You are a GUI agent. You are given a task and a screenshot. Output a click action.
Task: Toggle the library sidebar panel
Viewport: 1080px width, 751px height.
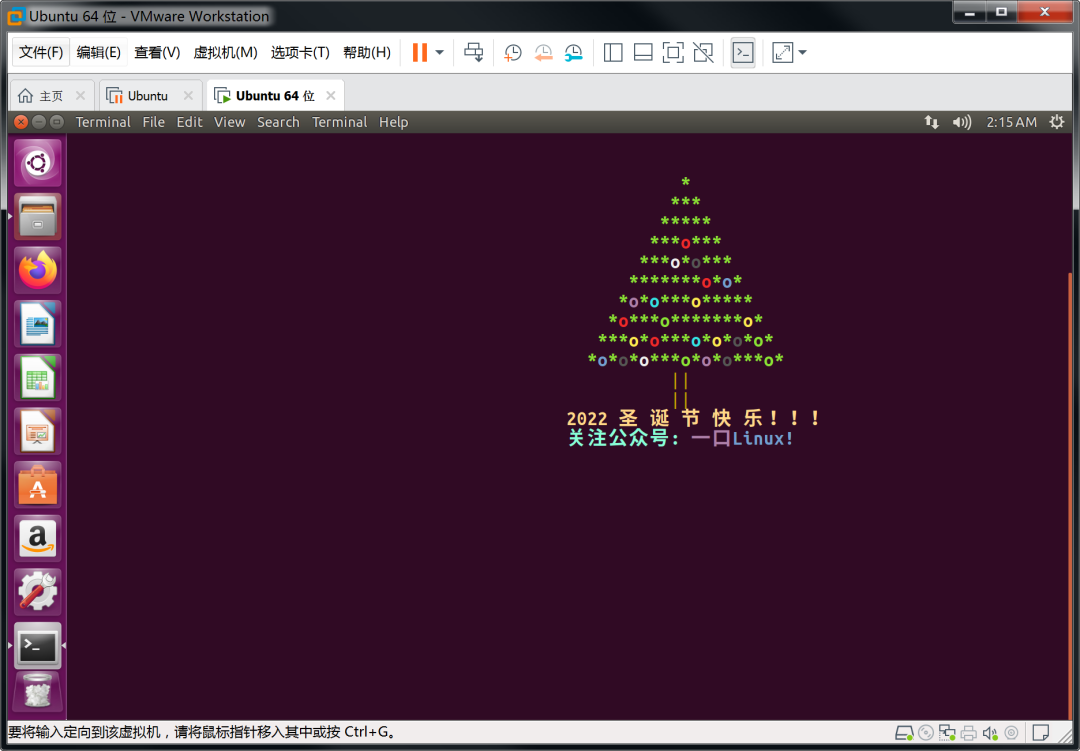(612, 52)
